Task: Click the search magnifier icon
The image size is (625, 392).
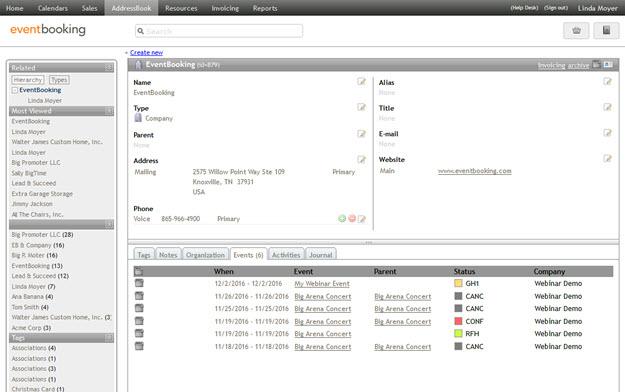Action: coord(140,31)
